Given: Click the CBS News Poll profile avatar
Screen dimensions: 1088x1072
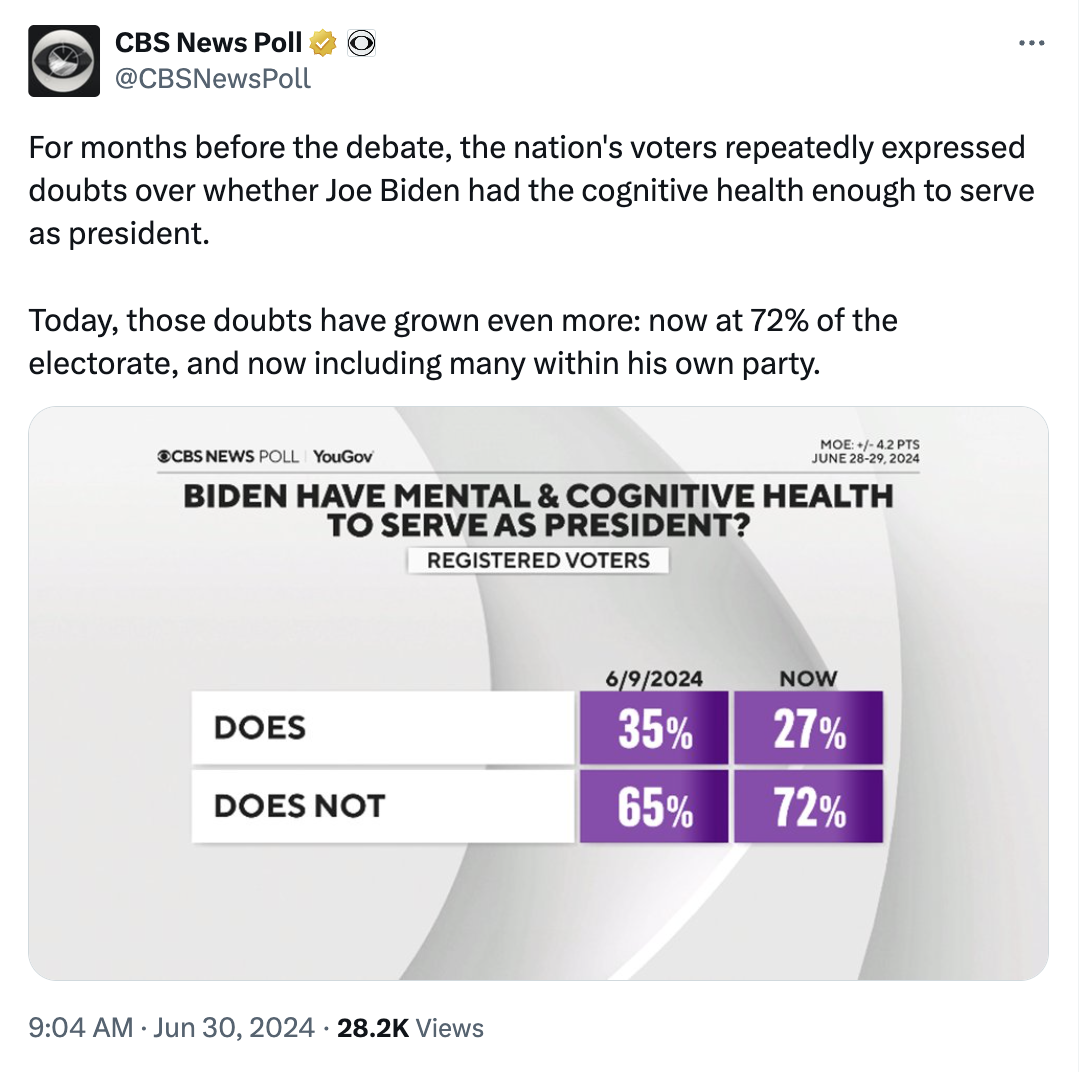Looking at the screenshot, I should [x=64, y=61].
